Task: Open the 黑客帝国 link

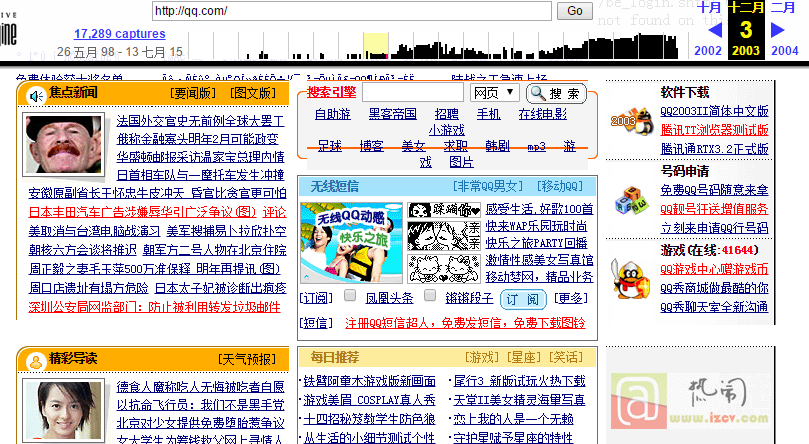Action: (x=393, y=114)
